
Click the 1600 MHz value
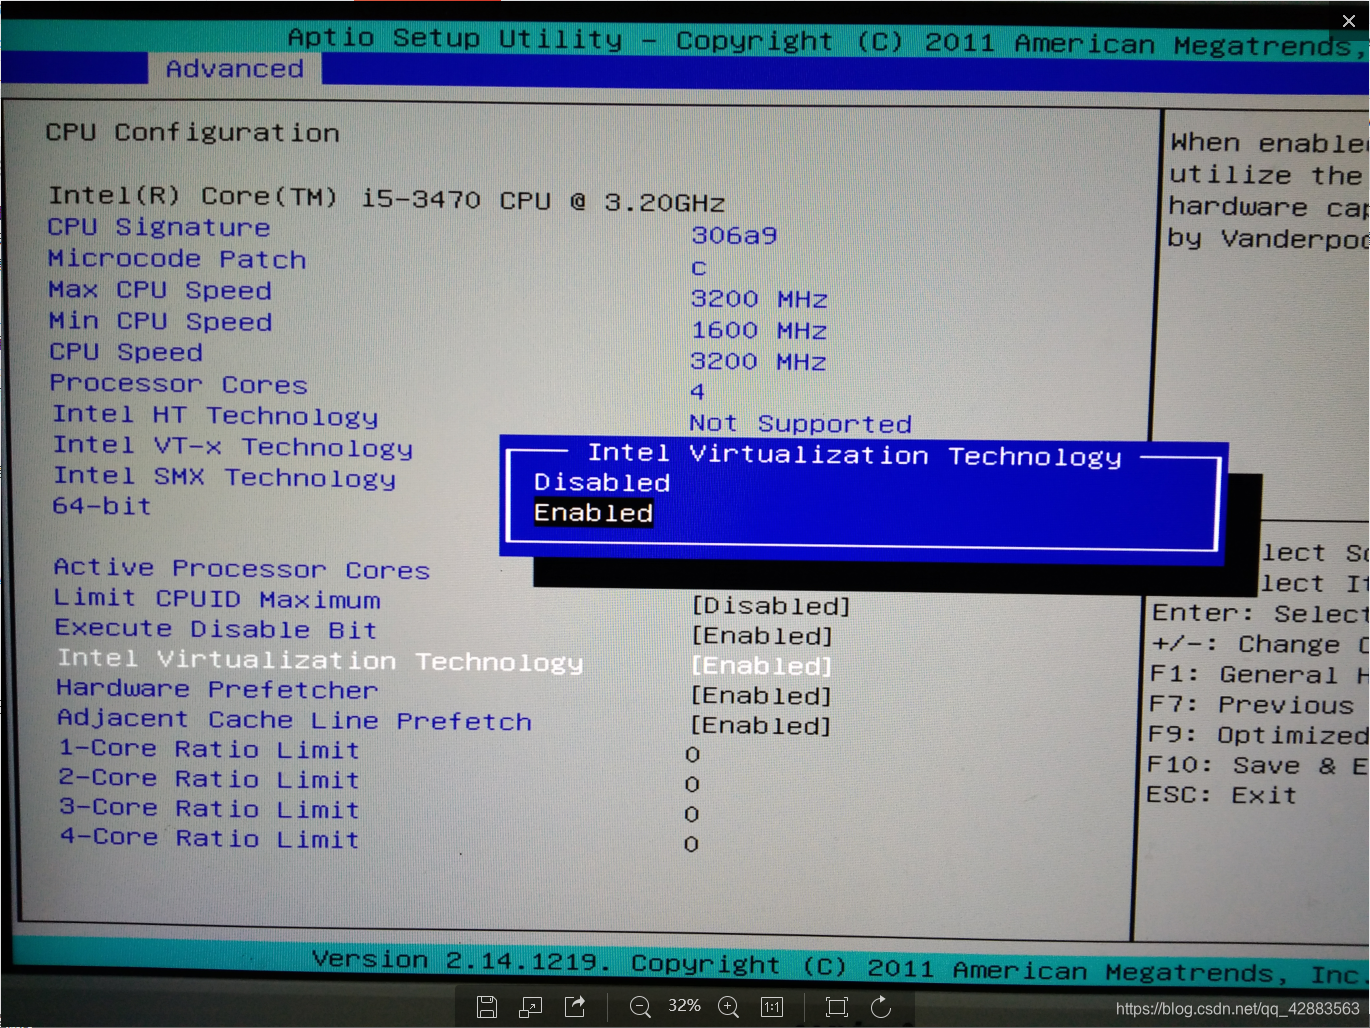[x=759, y=330]
